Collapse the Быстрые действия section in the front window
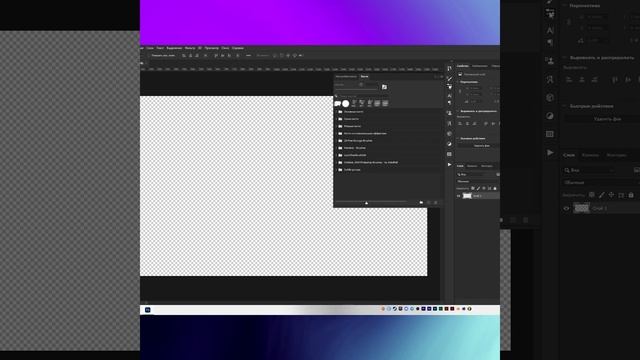 click(x=458, y=138)
